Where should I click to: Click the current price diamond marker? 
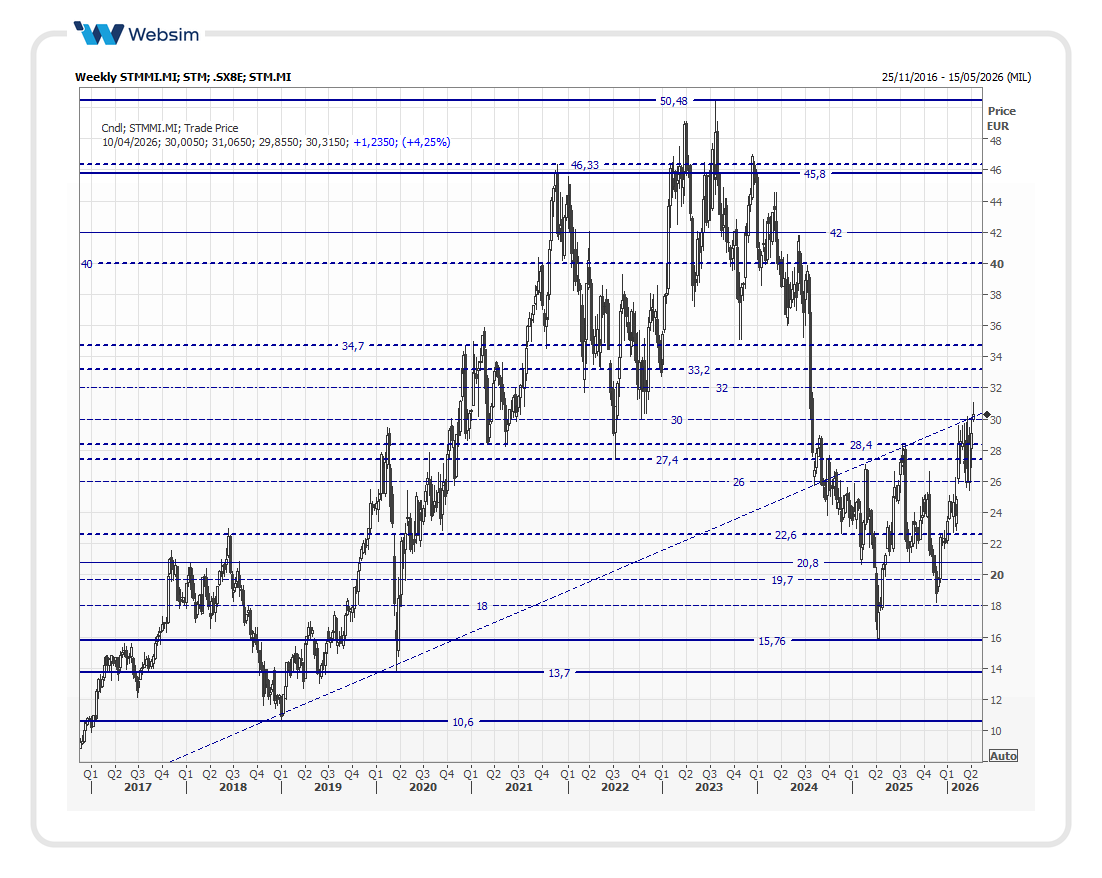[987, 415]
